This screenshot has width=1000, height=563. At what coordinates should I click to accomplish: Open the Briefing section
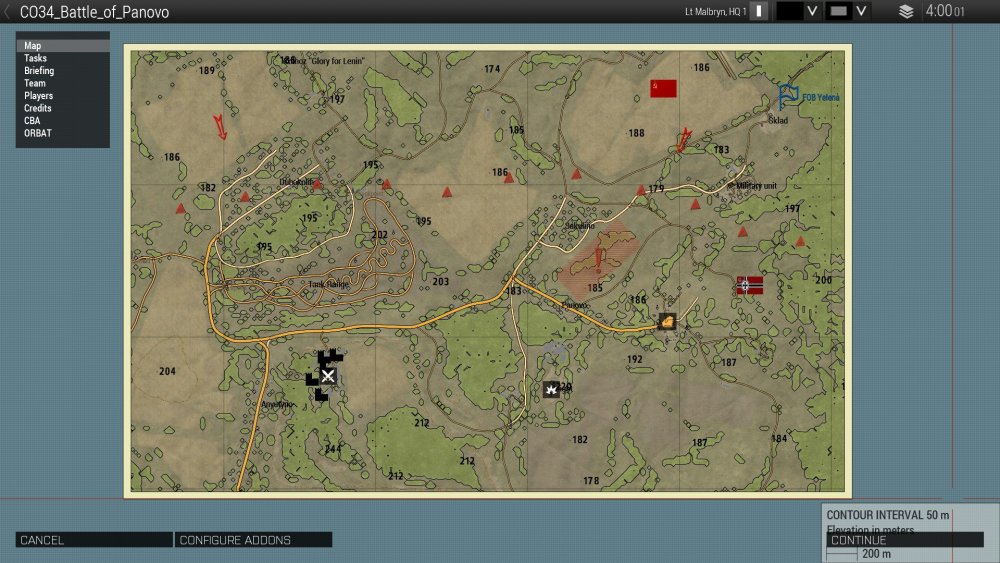click(39, 71)
